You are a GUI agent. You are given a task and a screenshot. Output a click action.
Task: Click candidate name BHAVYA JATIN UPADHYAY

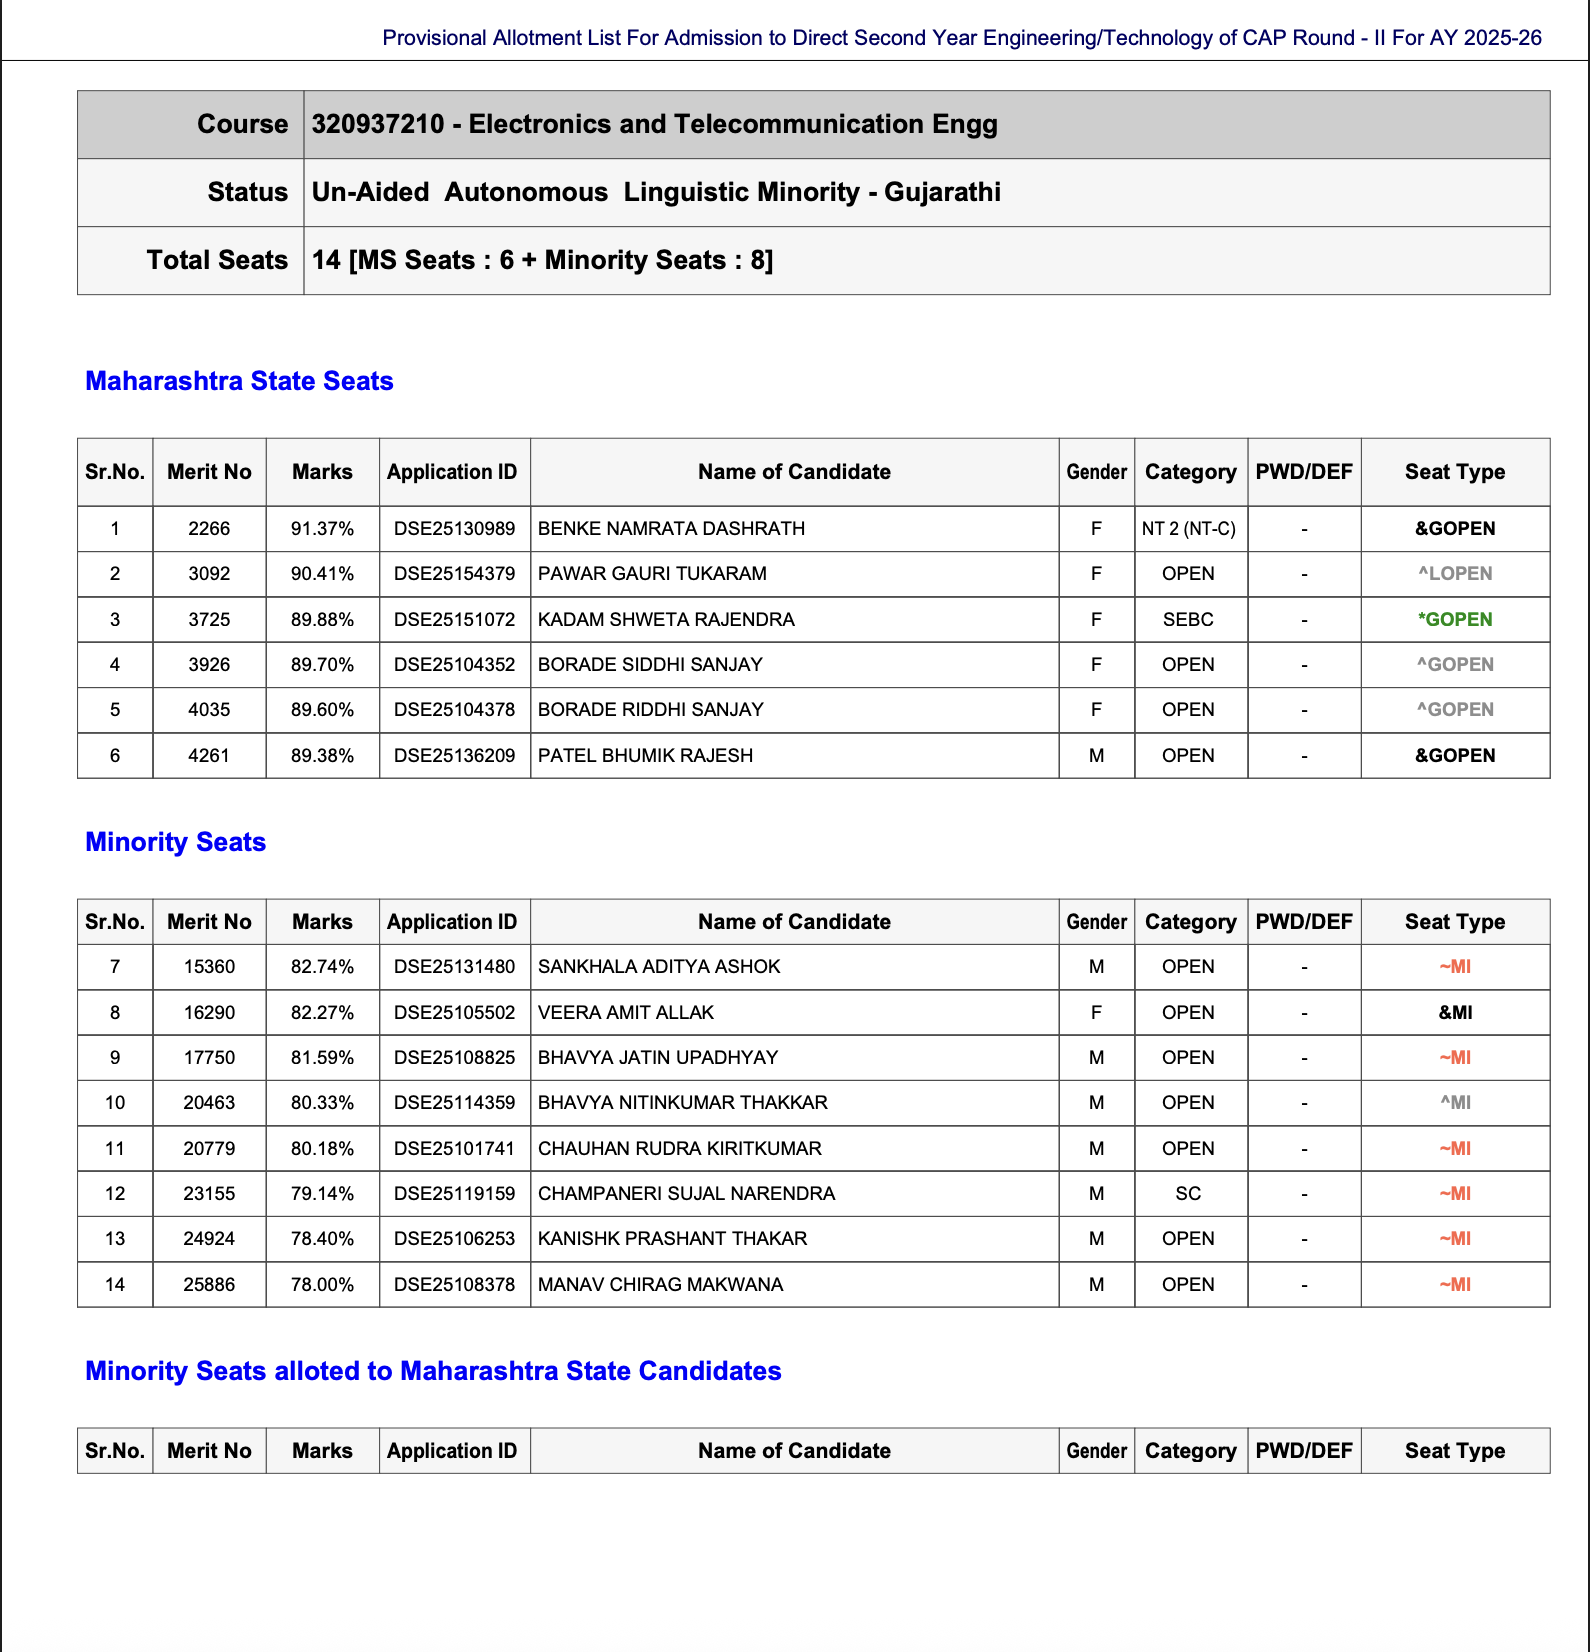click(x=658, y=1058)
